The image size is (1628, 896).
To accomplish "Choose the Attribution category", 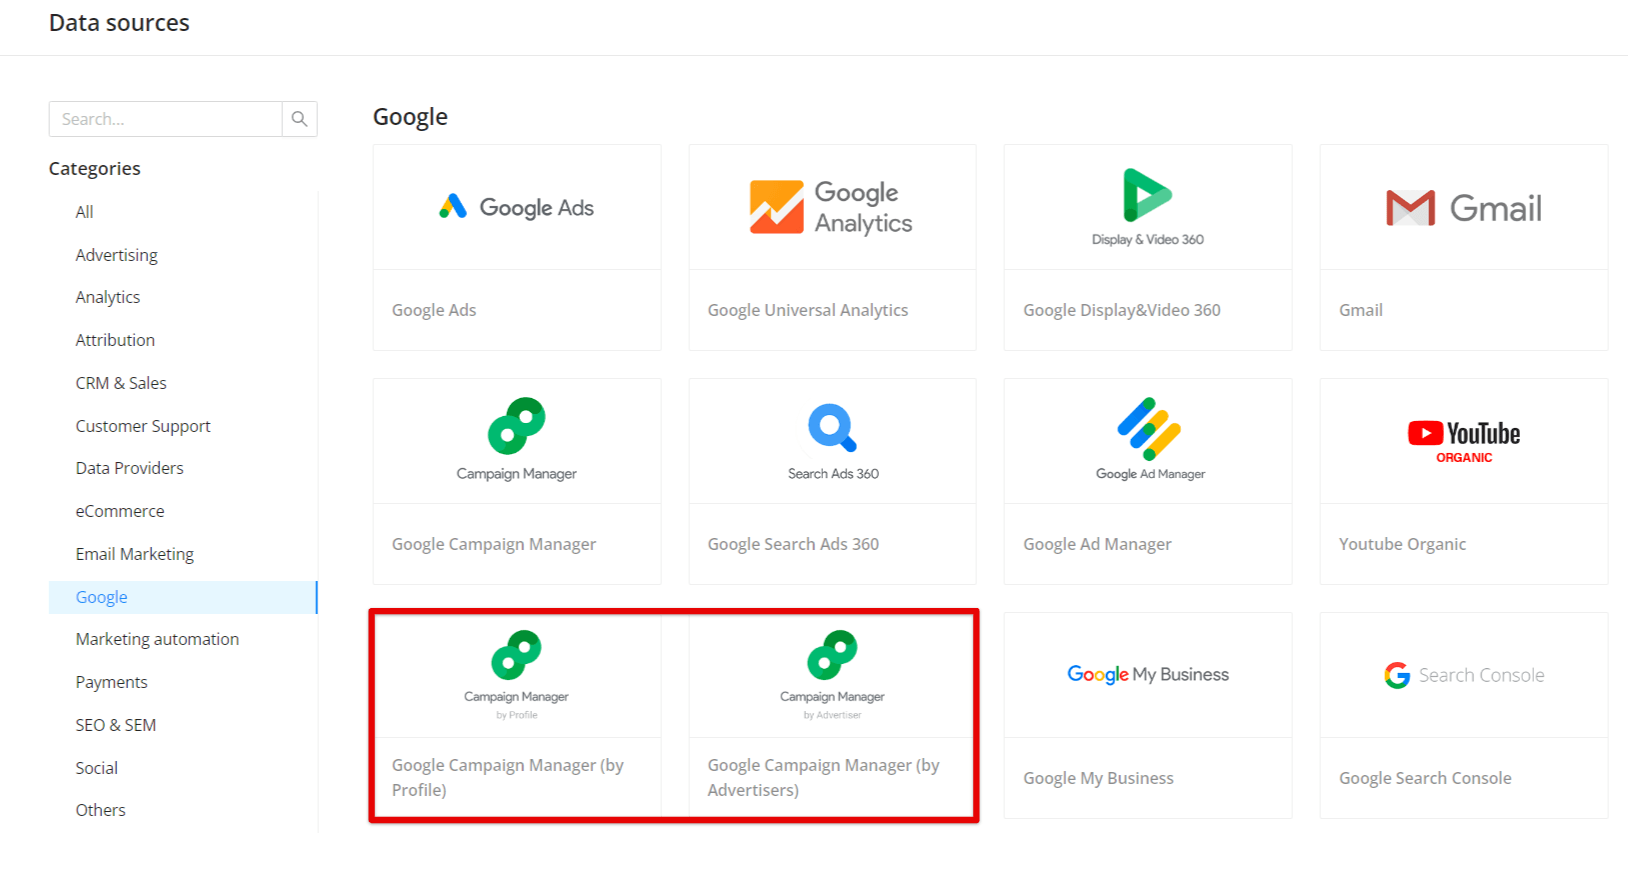I will coord(115,340).
